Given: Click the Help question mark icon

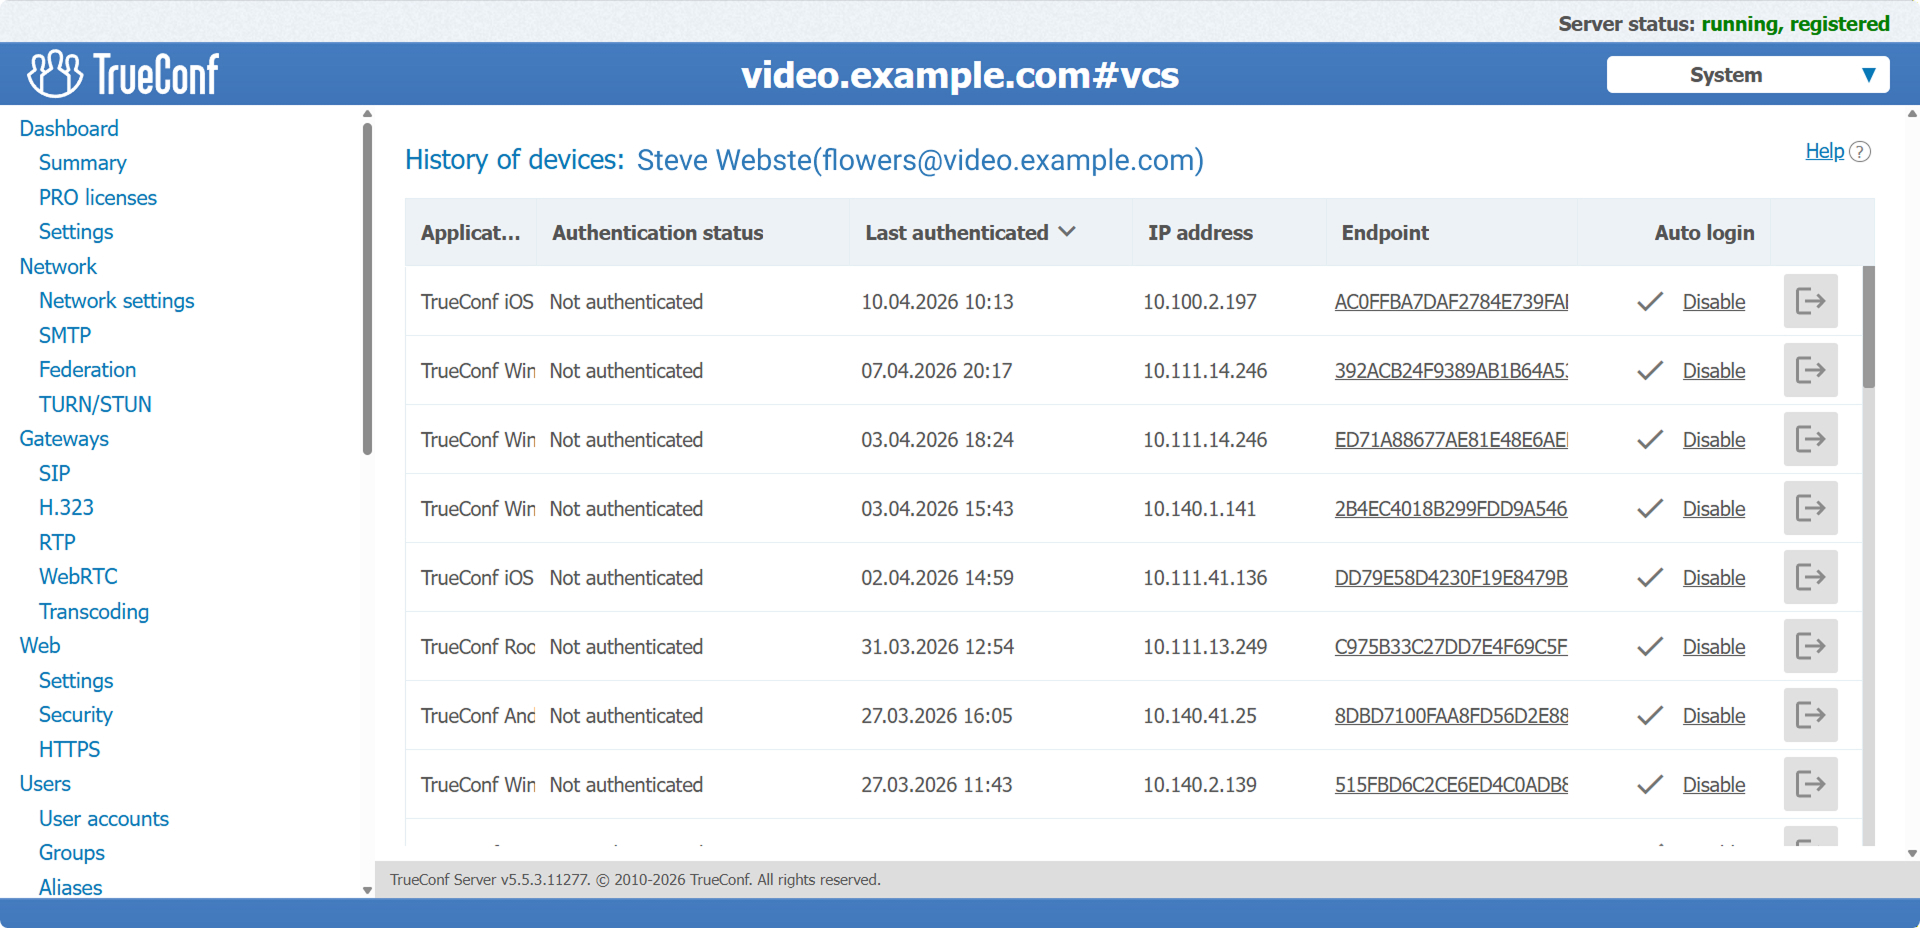Looking at the screenshot, I should 1859,152.
